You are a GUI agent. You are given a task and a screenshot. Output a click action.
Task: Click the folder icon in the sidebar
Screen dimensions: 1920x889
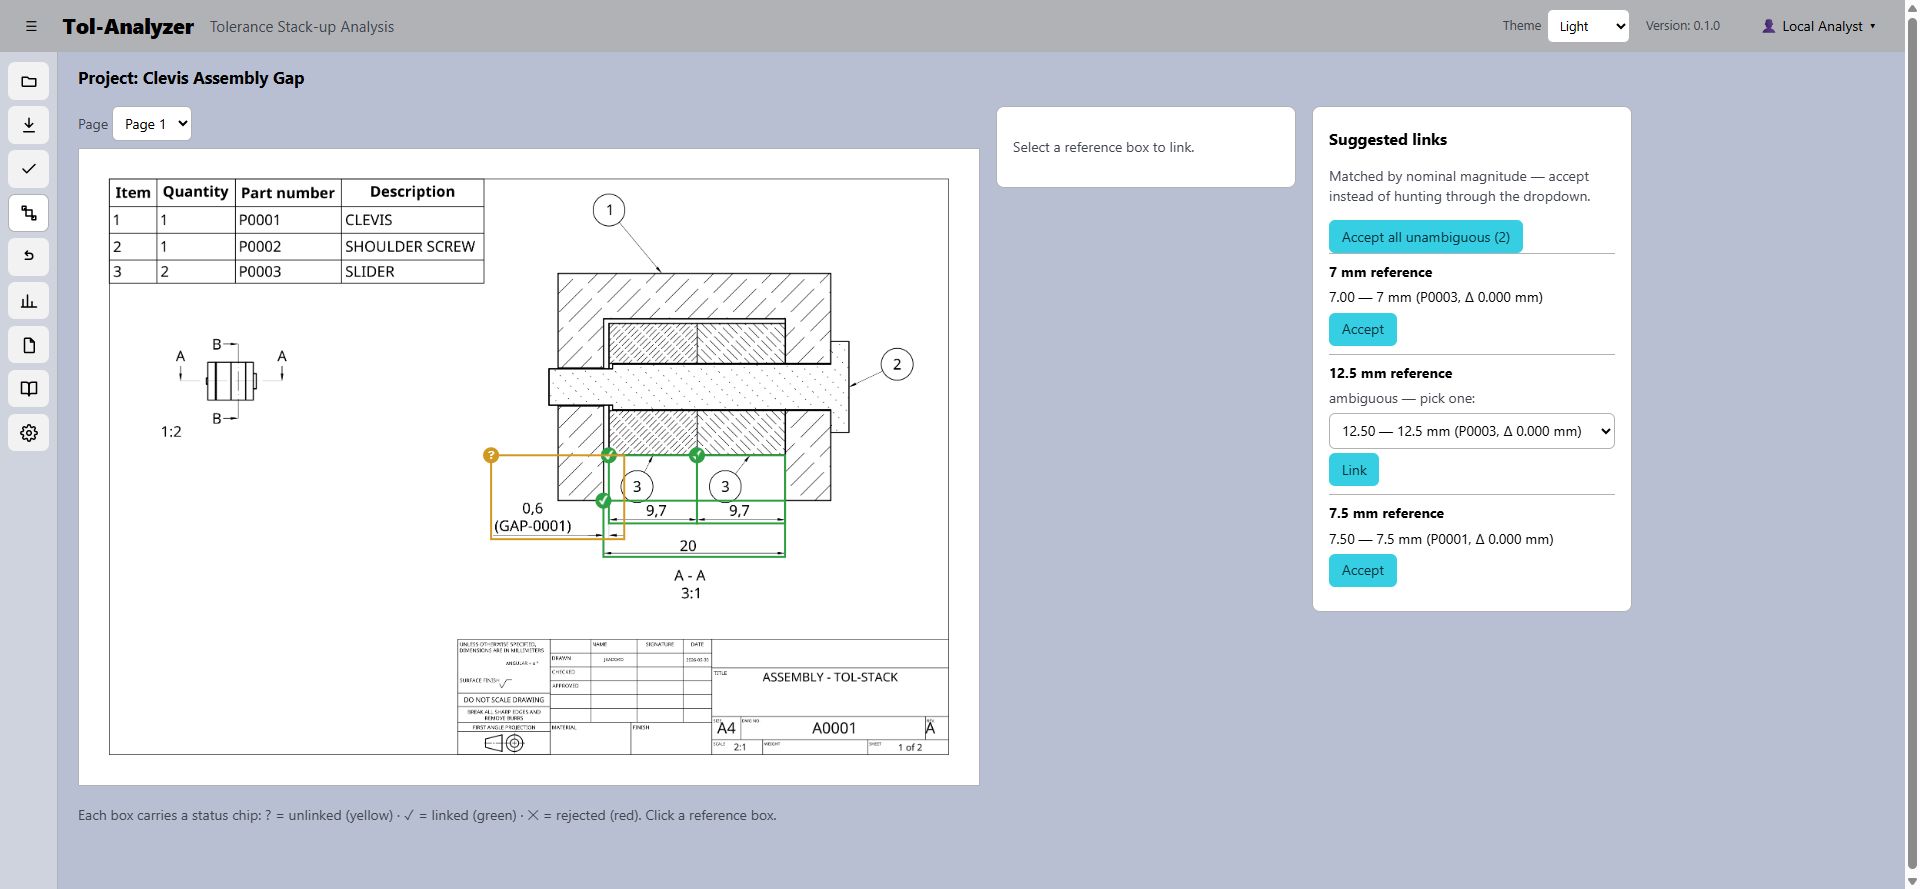29,81
